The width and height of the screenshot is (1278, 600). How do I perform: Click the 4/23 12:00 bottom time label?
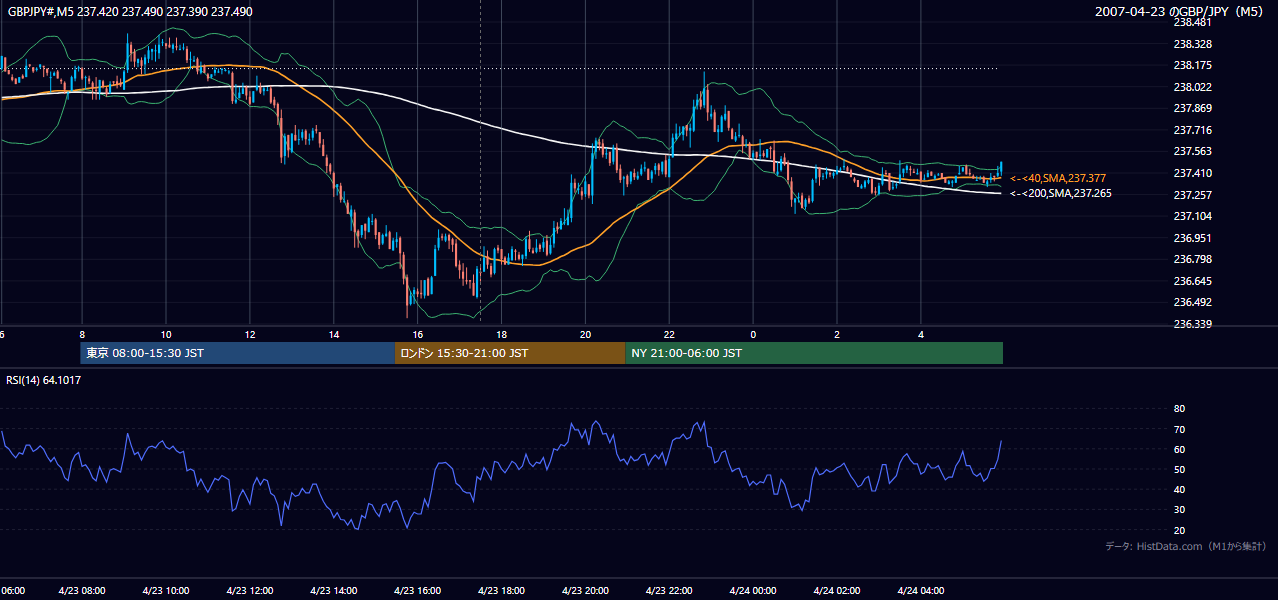[x=250, y=590]
